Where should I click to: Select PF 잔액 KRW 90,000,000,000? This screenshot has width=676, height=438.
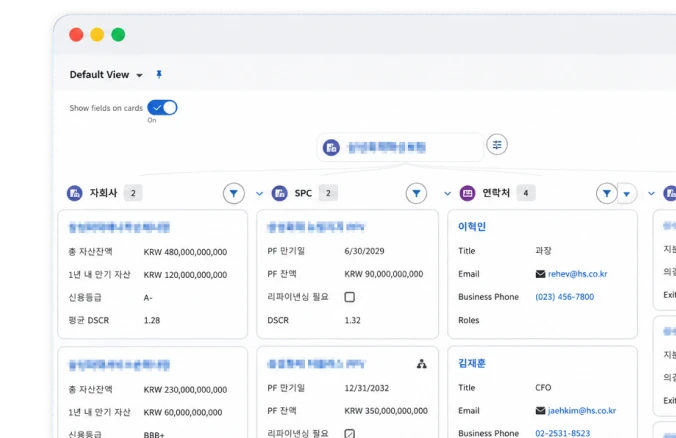click(x=384, y=274)
